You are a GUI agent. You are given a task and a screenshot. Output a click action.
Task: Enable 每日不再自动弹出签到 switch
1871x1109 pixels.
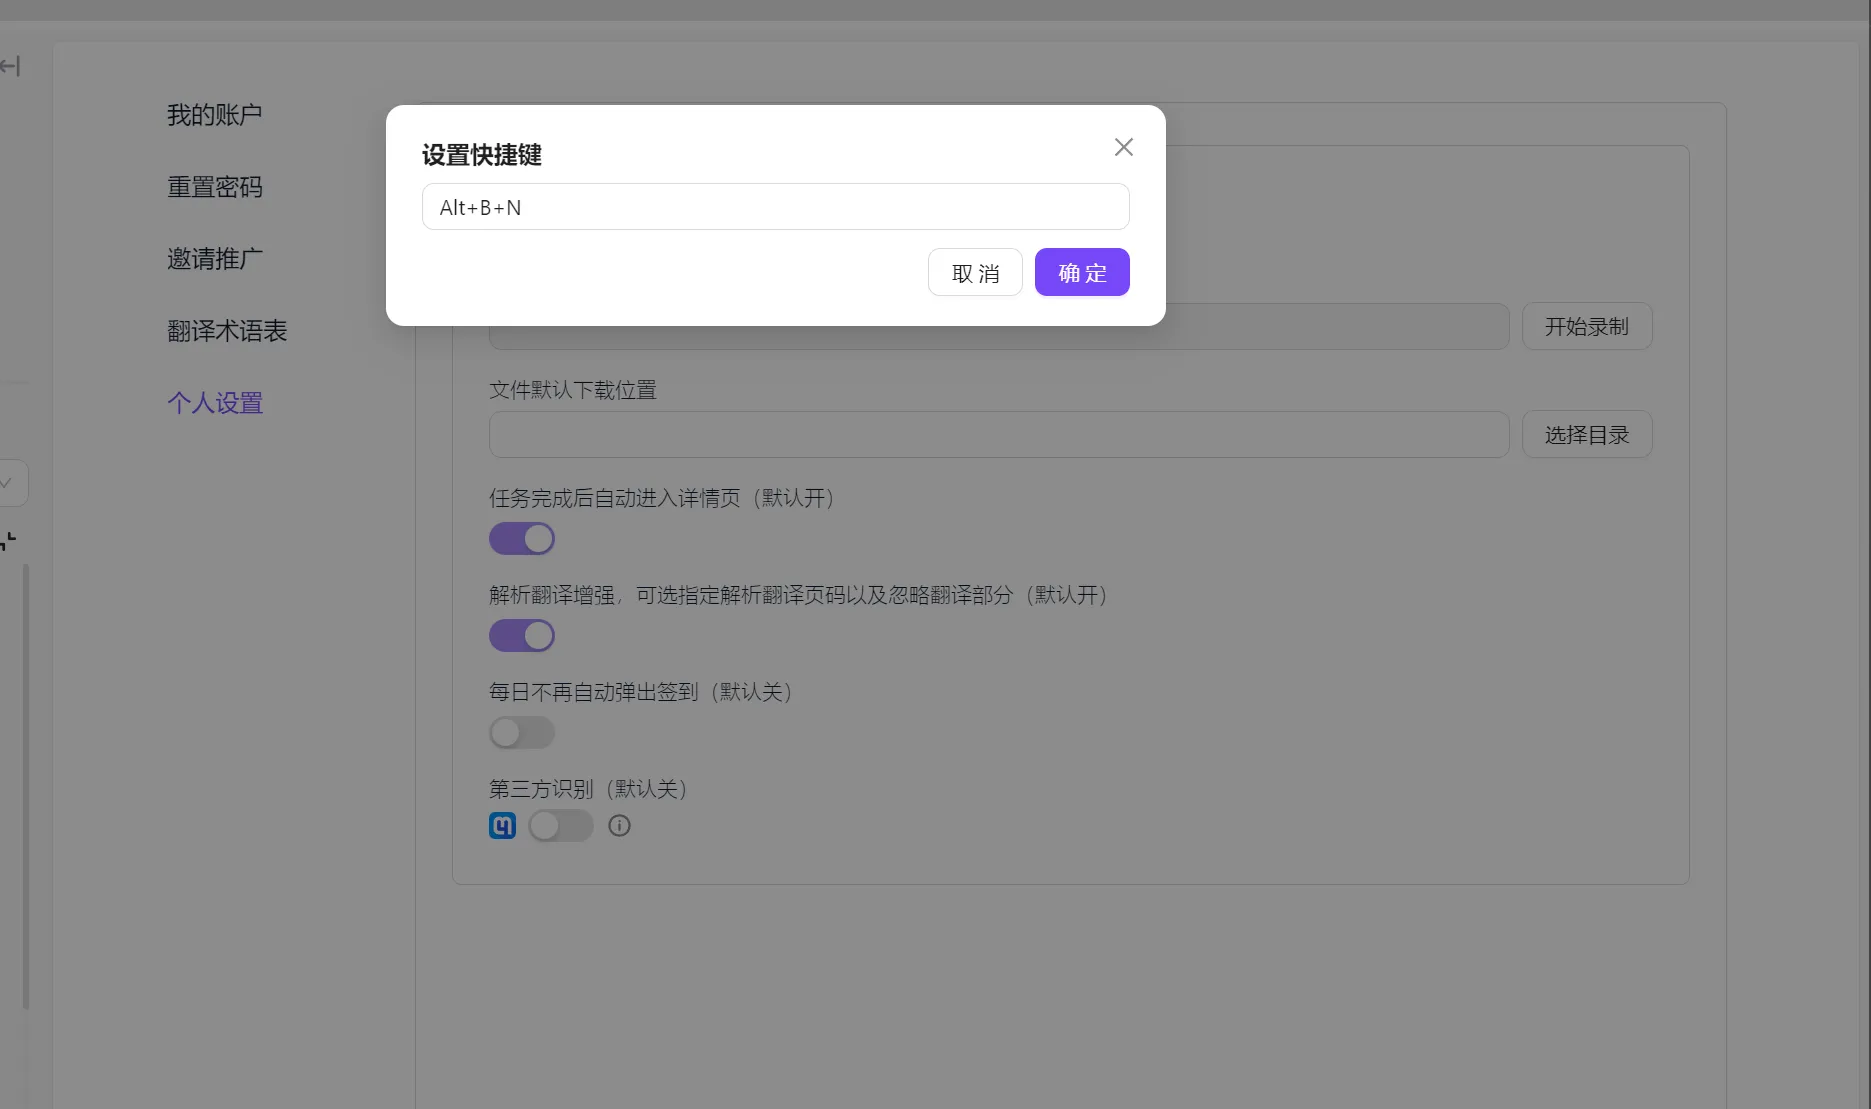(522, 733)
